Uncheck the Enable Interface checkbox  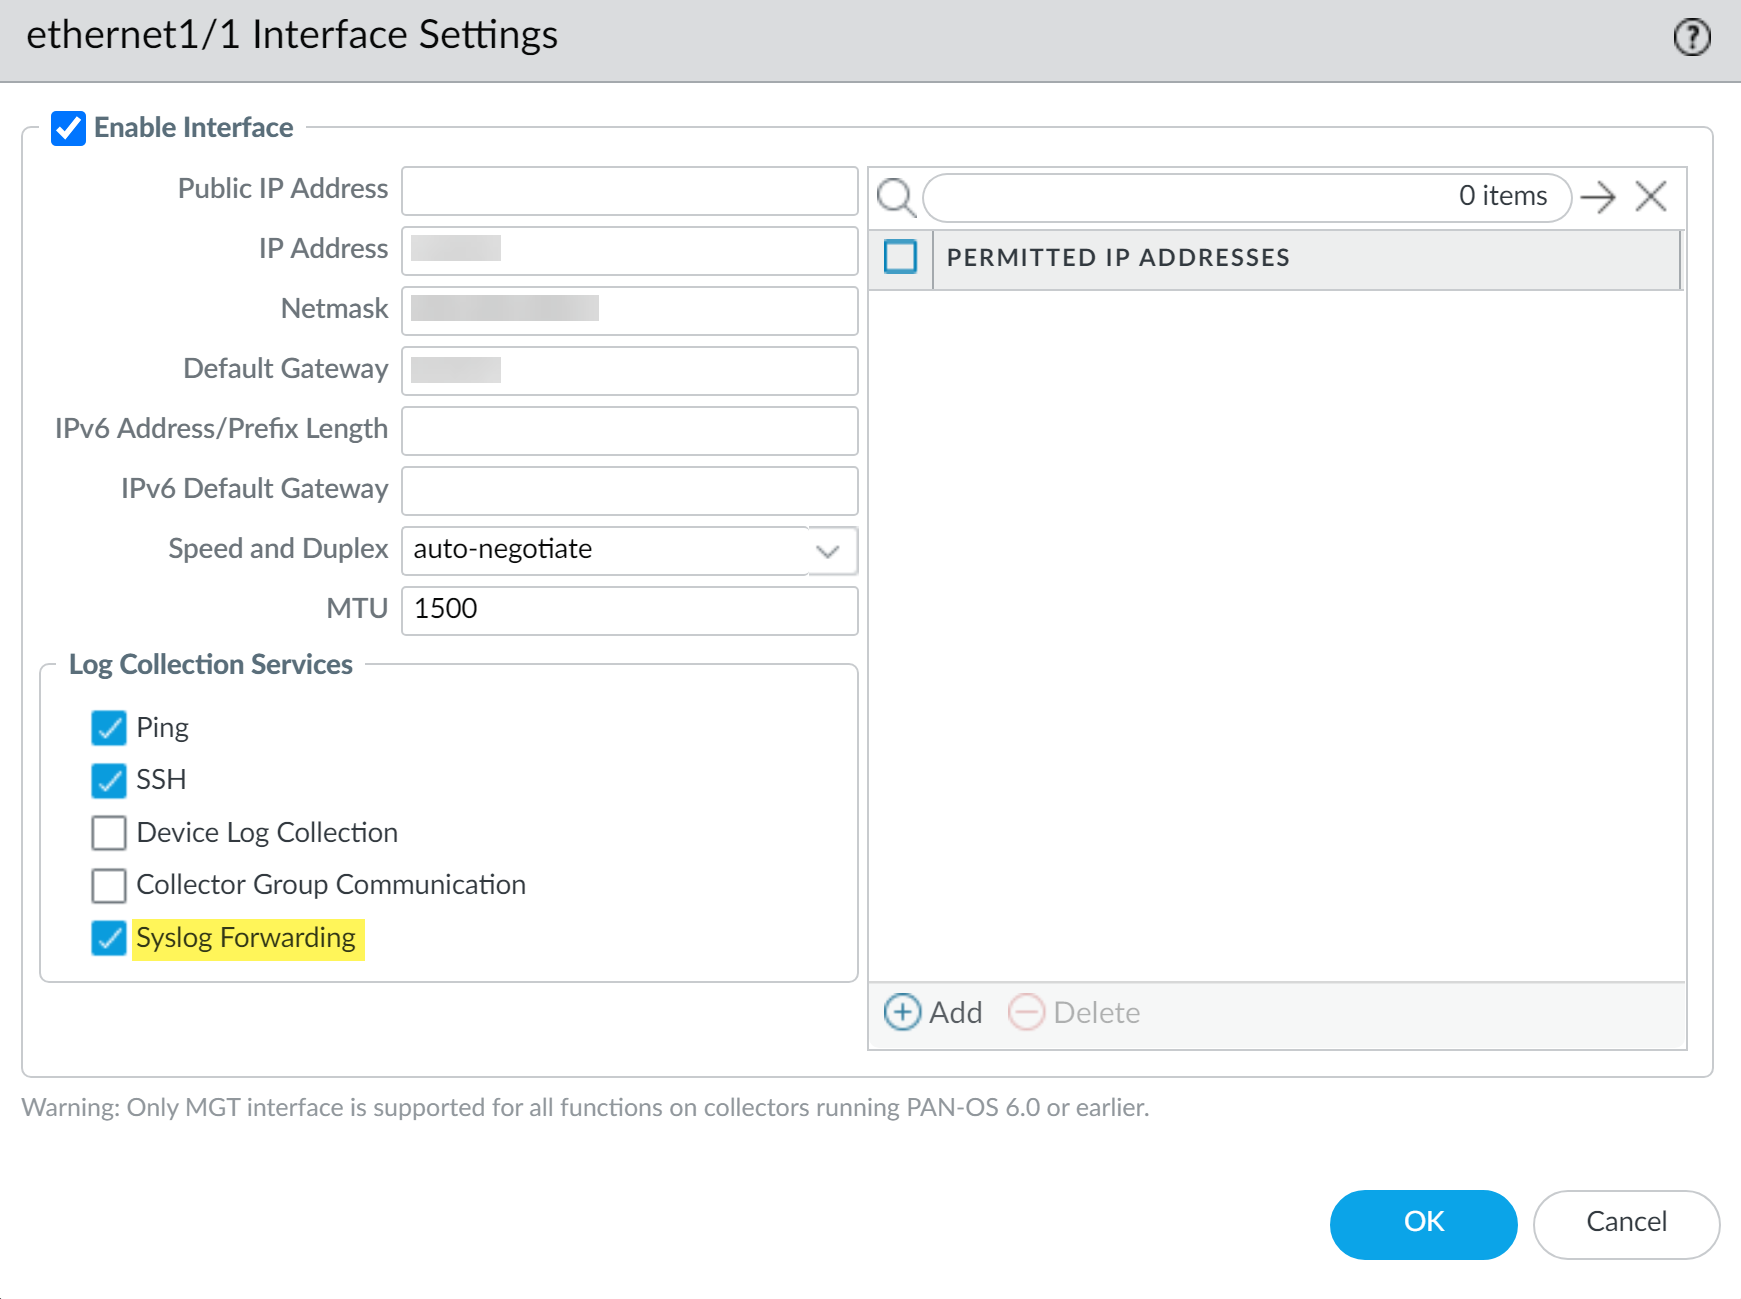point(69,128)
